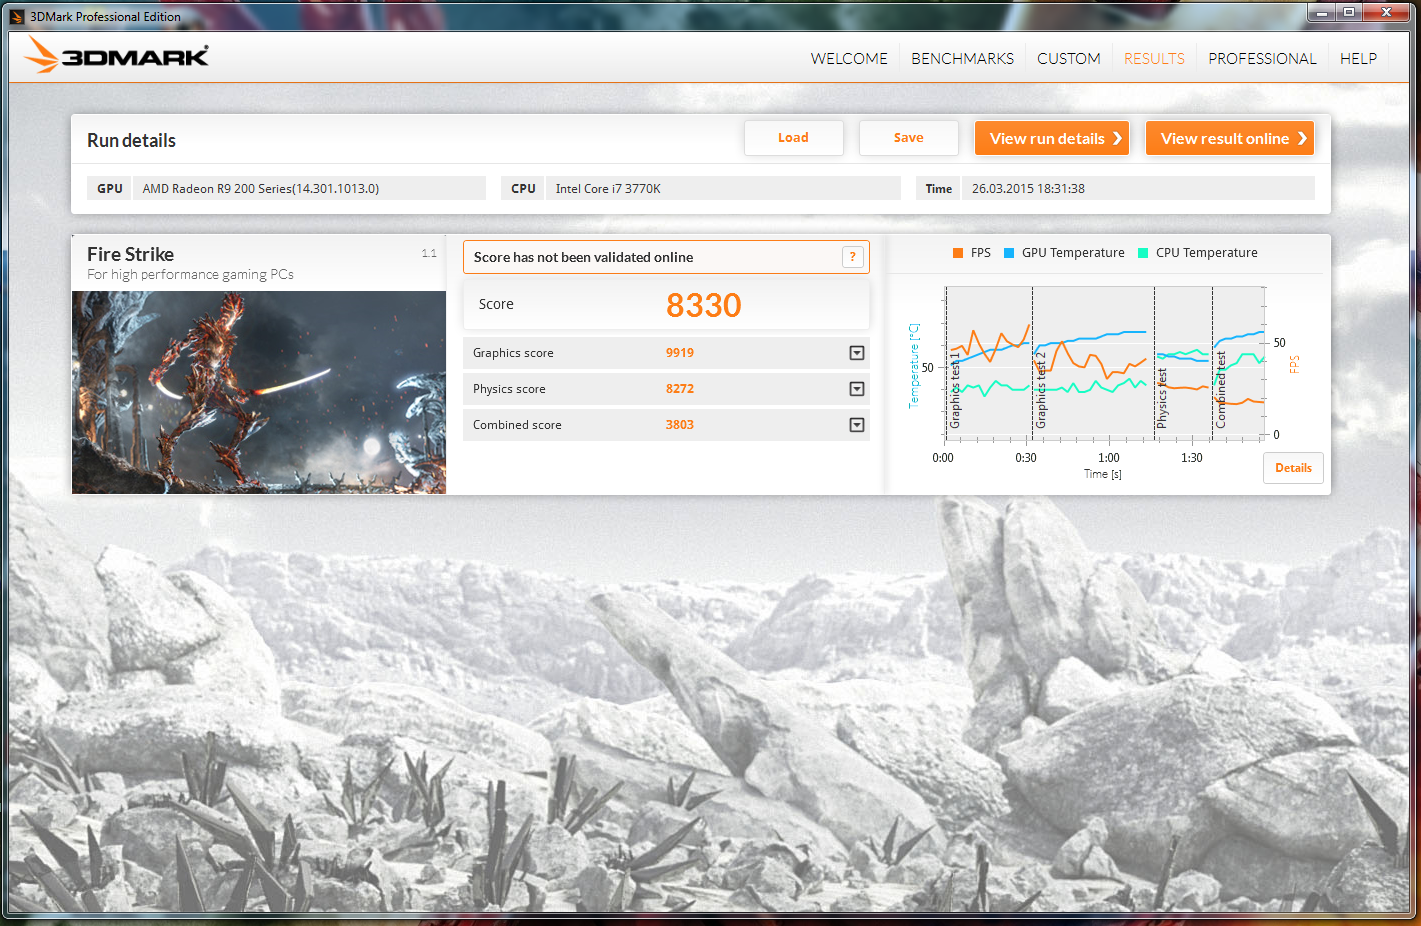Open the chart Details button
This screenshot has height=926, width=1421.
[1293, 468]
